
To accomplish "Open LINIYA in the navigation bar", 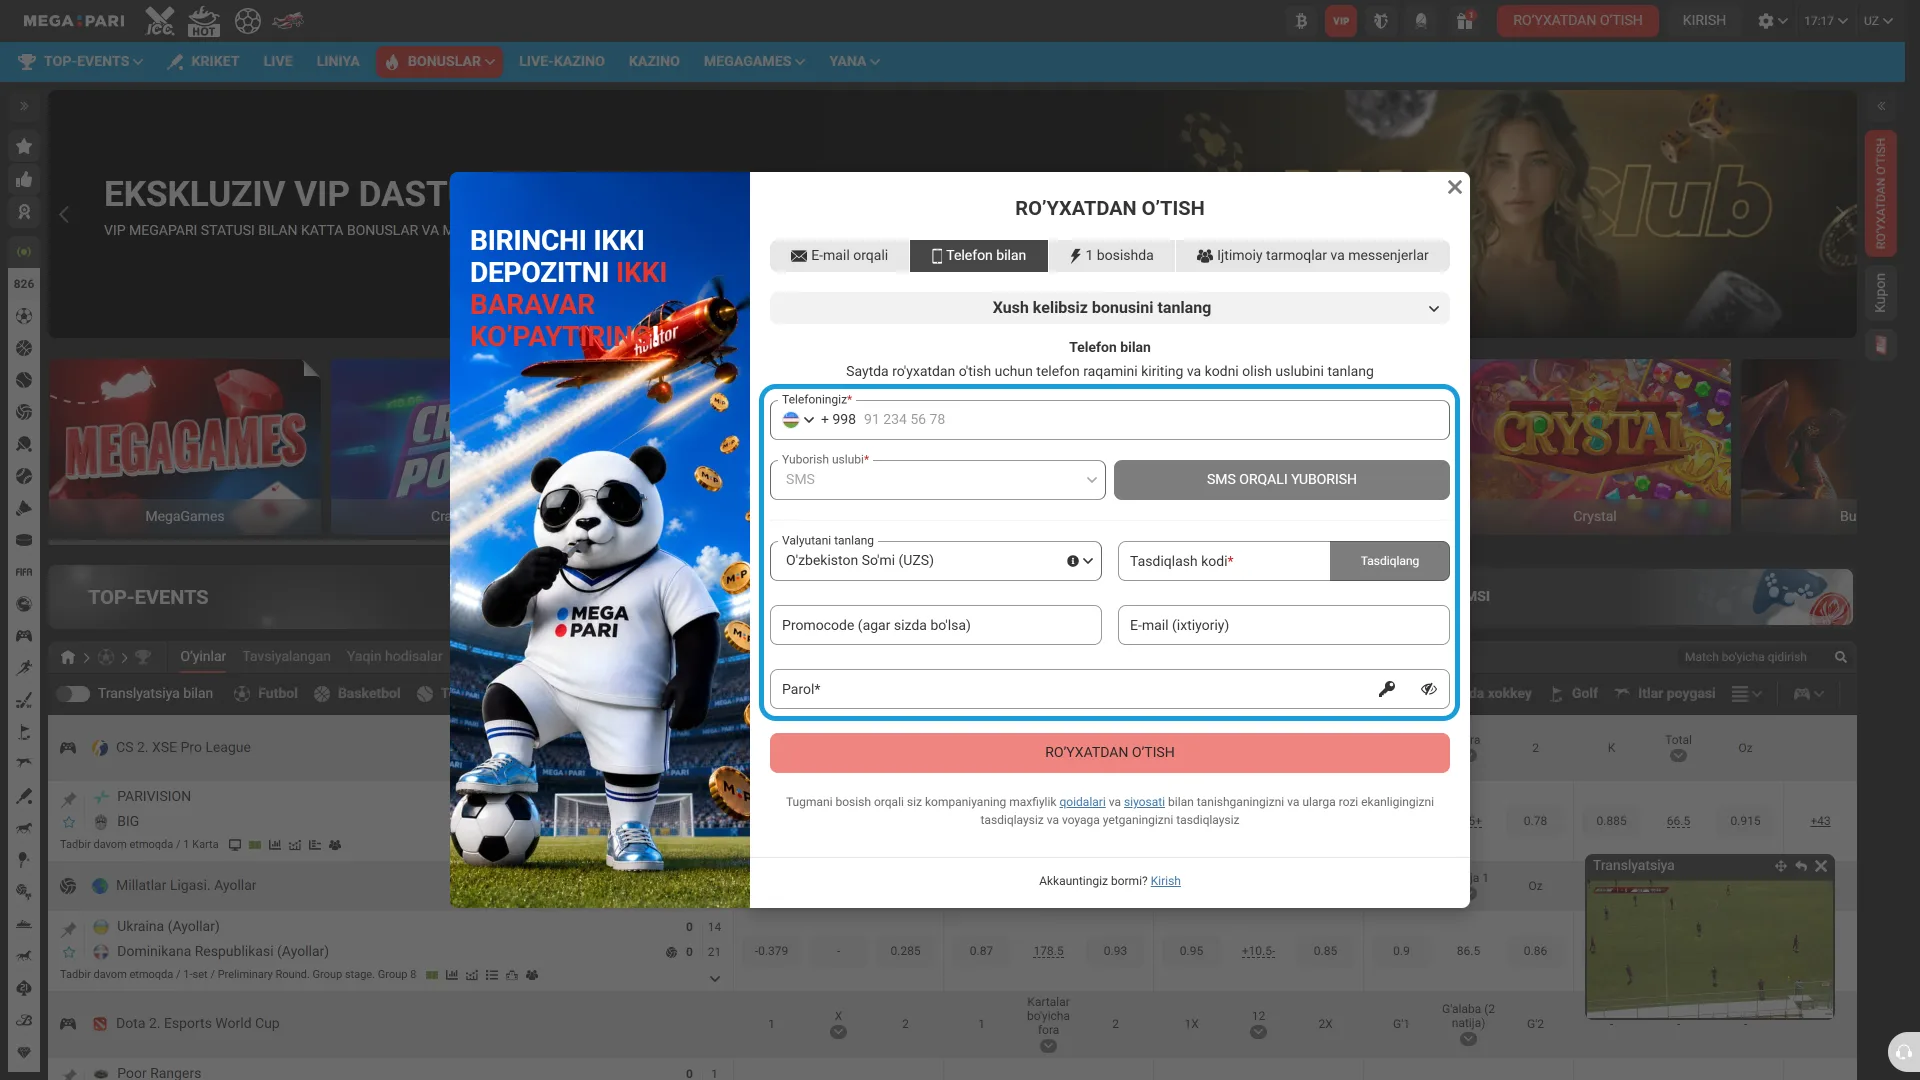I will tap(338, 61).
